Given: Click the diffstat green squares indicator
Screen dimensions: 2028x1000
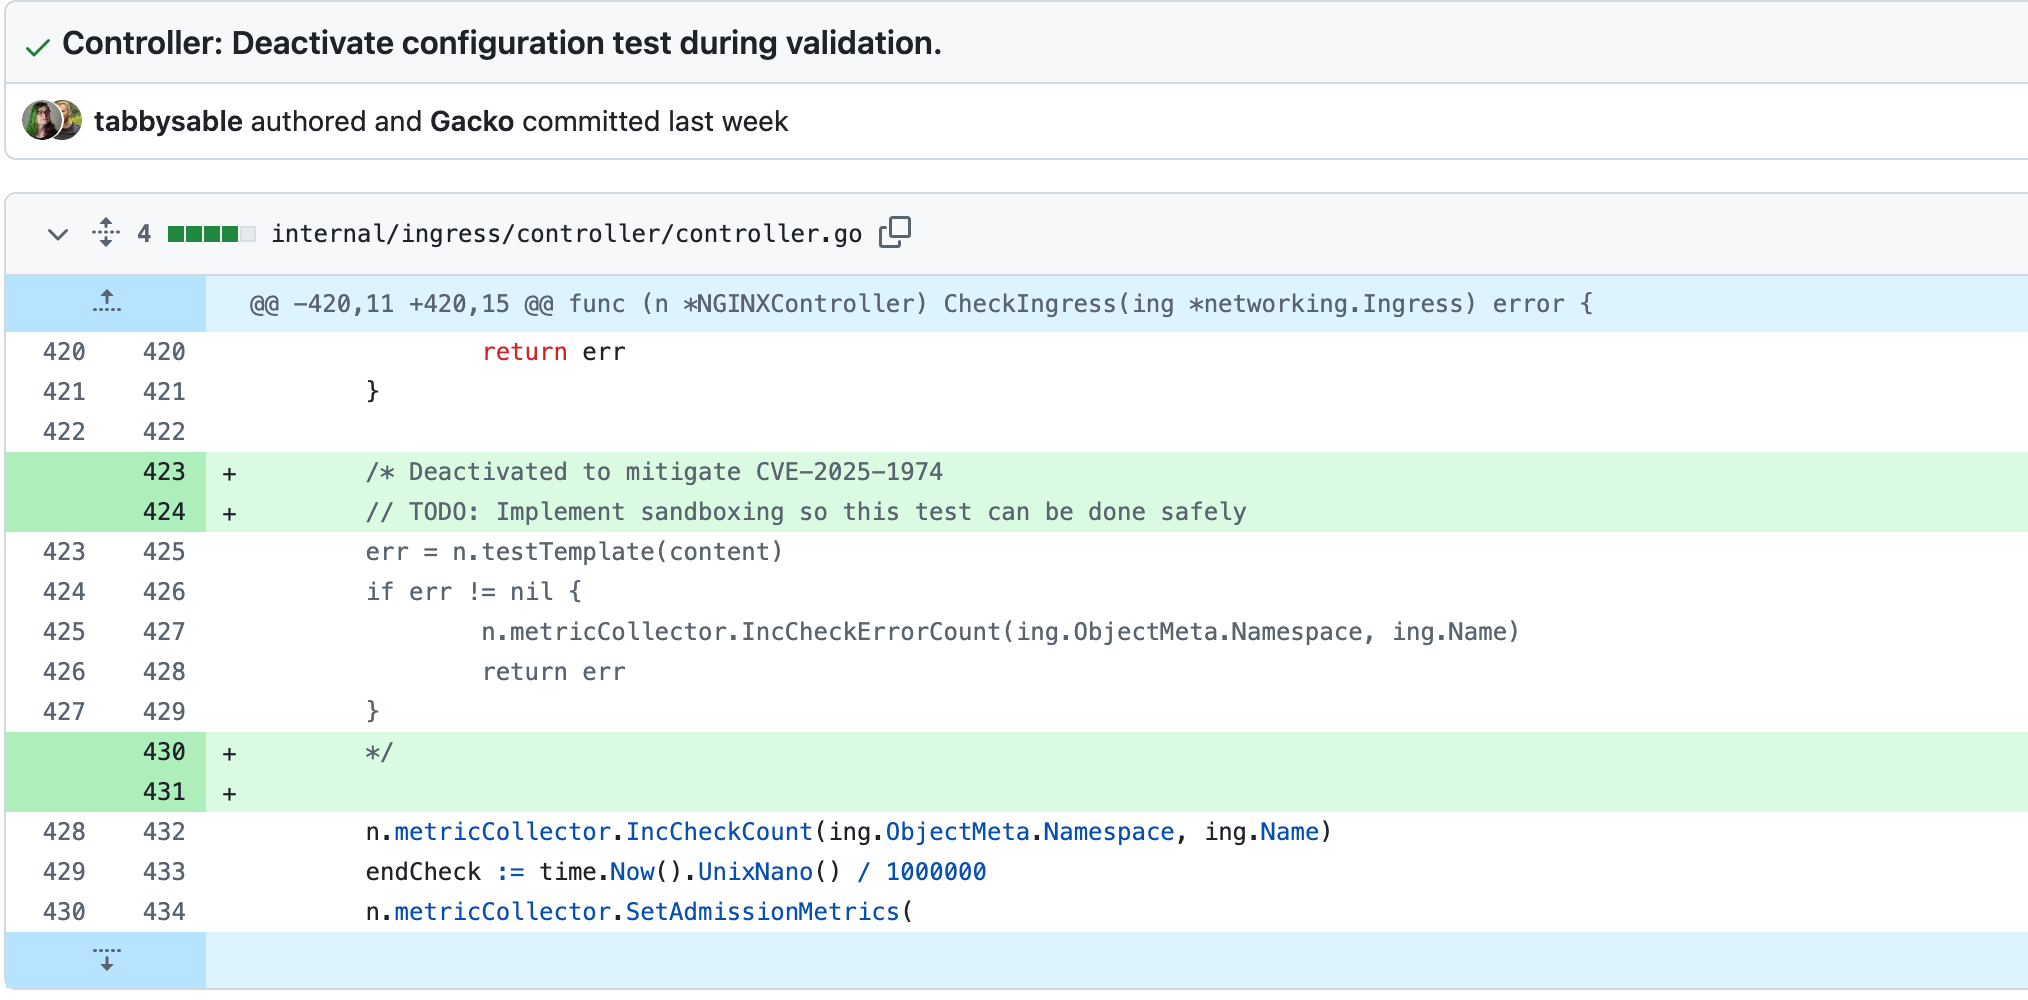Looking at the screenshot, I should click(x=211, y=234).
